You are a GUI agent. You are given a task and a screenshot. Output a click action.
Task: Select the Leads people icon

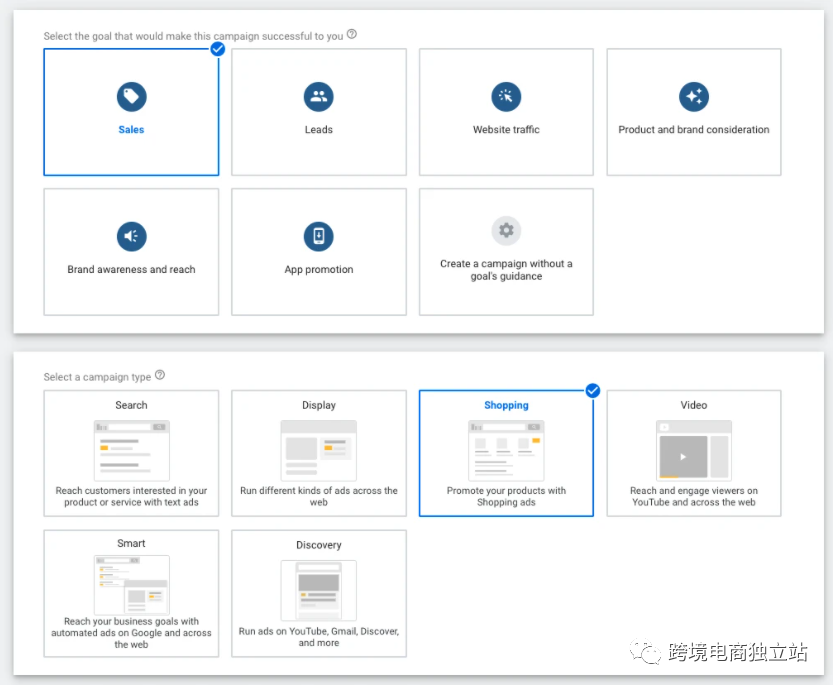point(319,97)
